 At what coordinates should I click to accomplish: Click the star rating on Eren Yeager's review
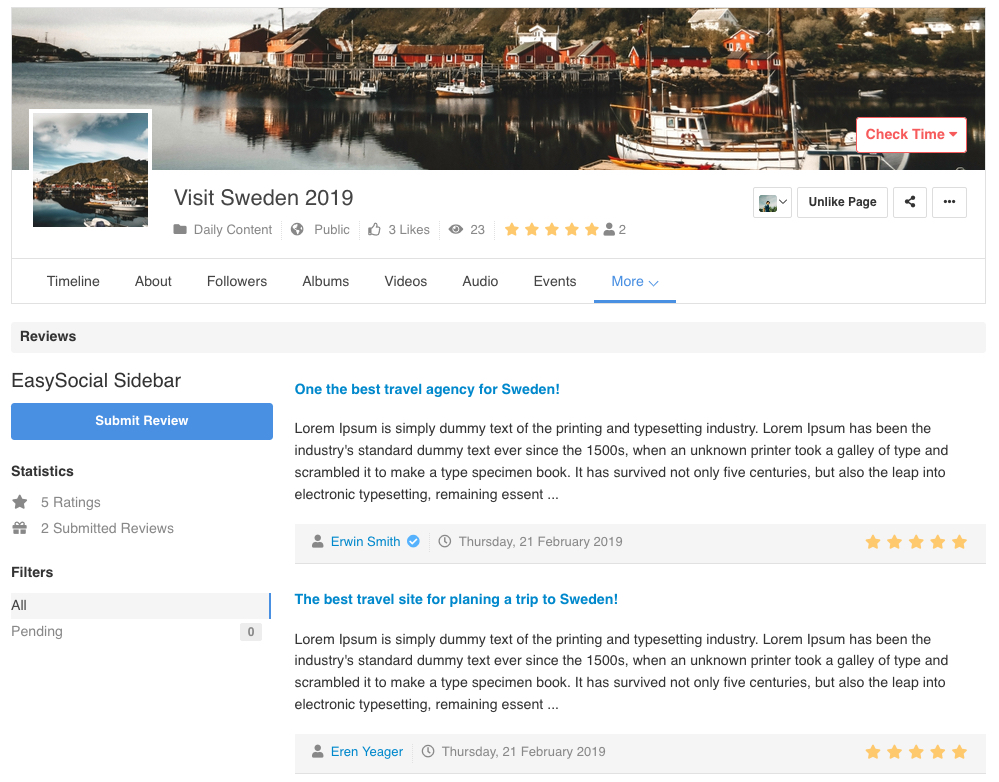pos(916,752)
